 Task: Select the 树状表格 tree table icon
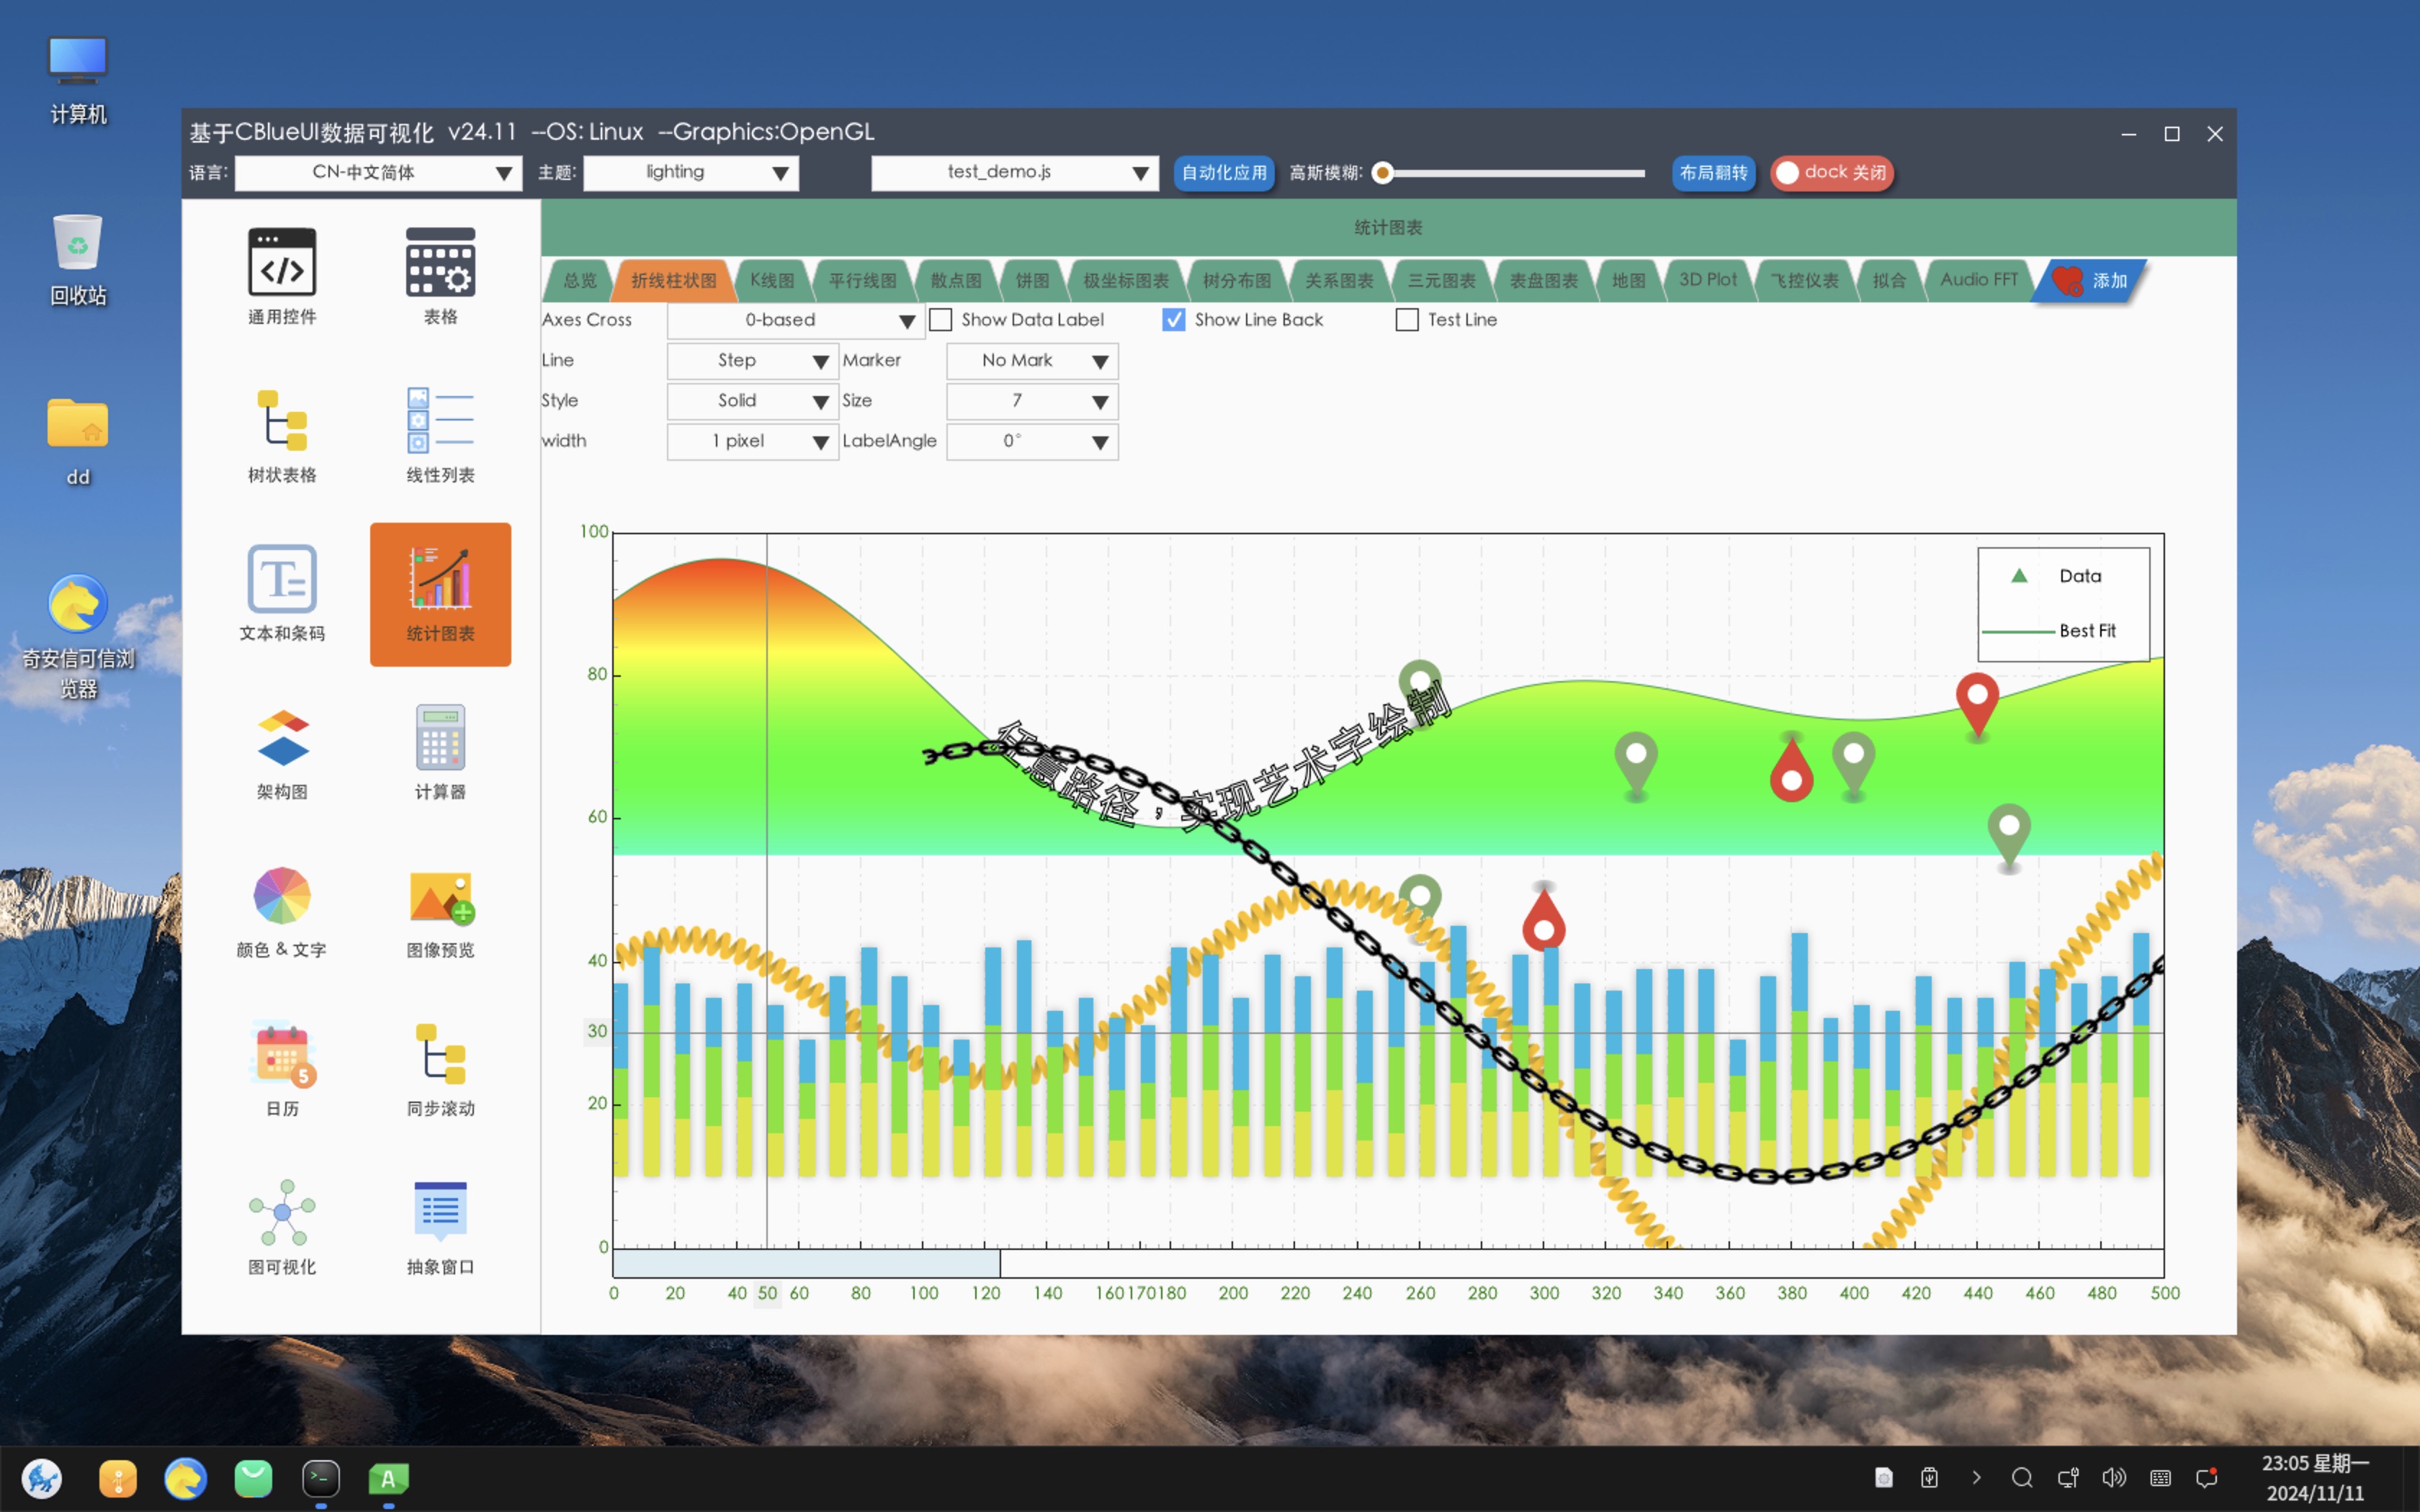(x=282, y=435)
